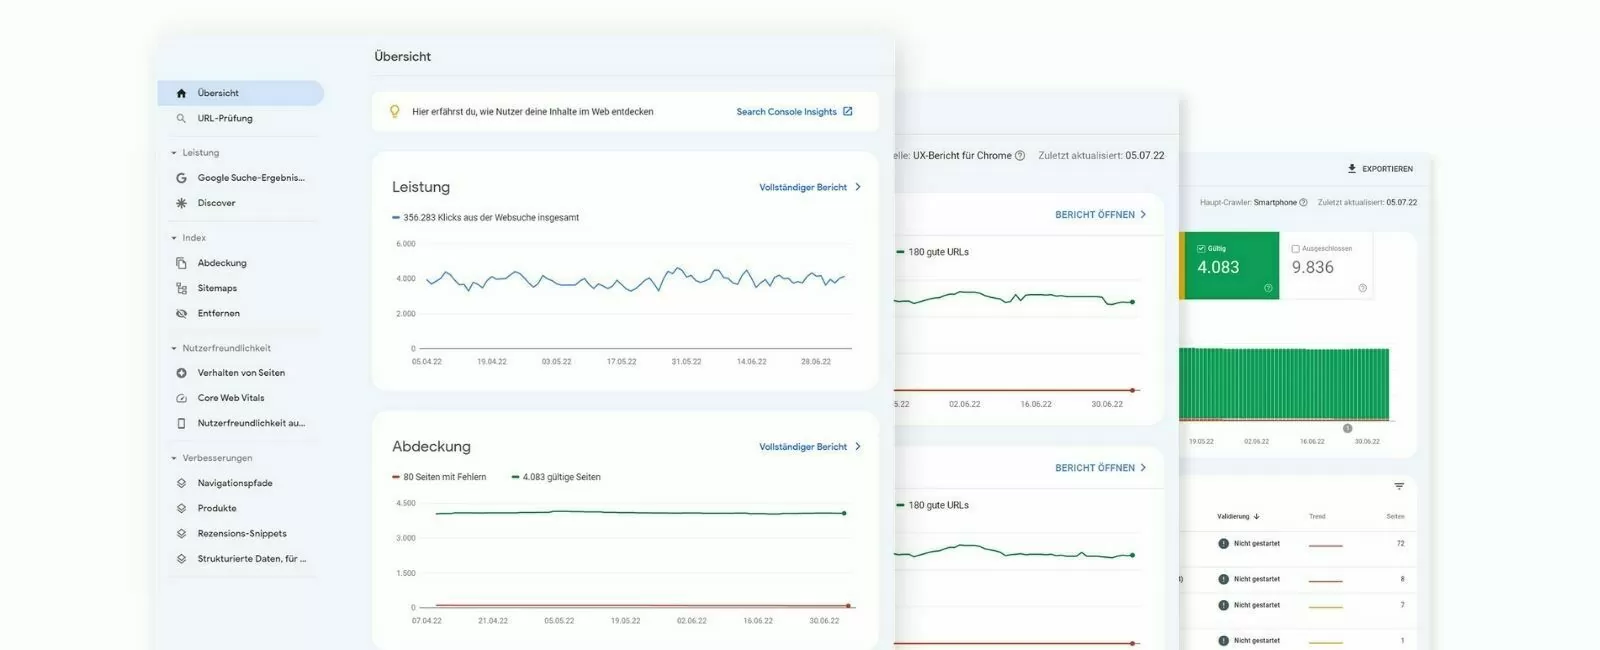The width and height of the screenshot is (1600, 650).
Task: Open the Core Web Vitals menu item
Action: pyautogui.click(x=231, y=398)
